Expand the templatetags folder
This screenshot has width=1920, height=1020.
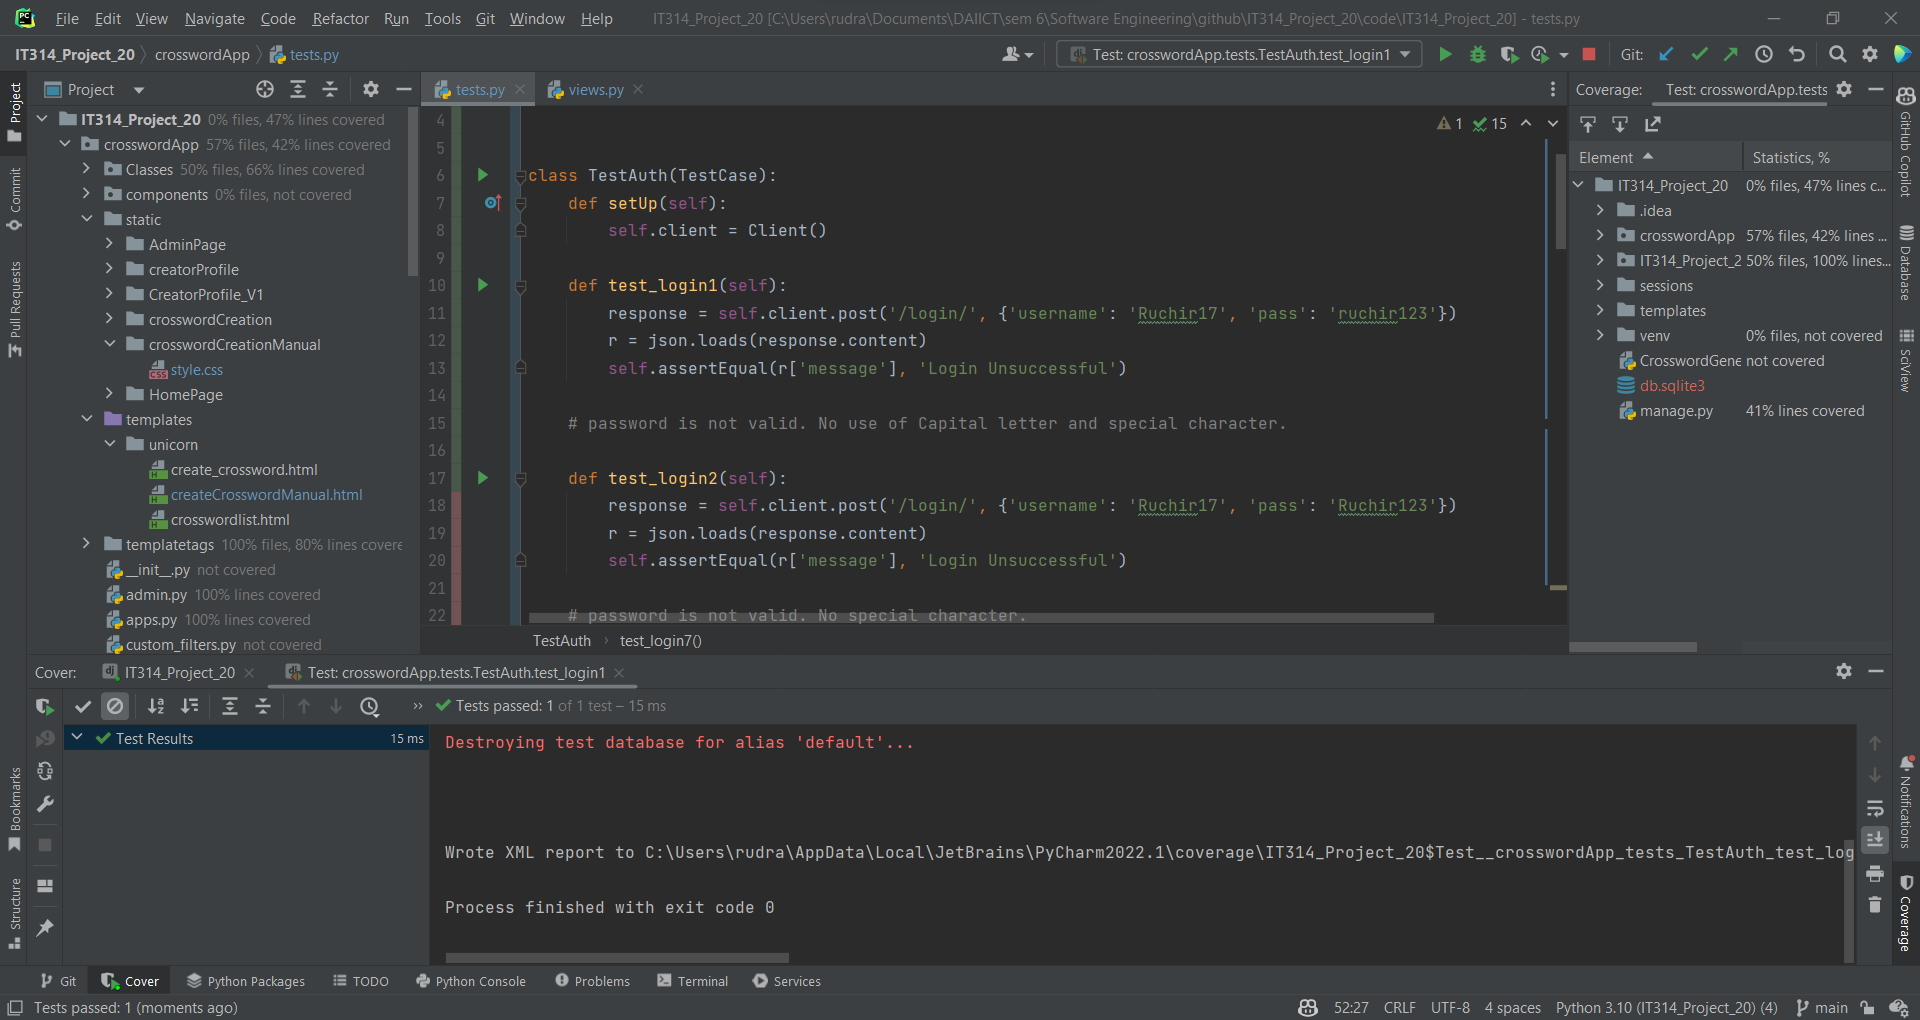86,544
